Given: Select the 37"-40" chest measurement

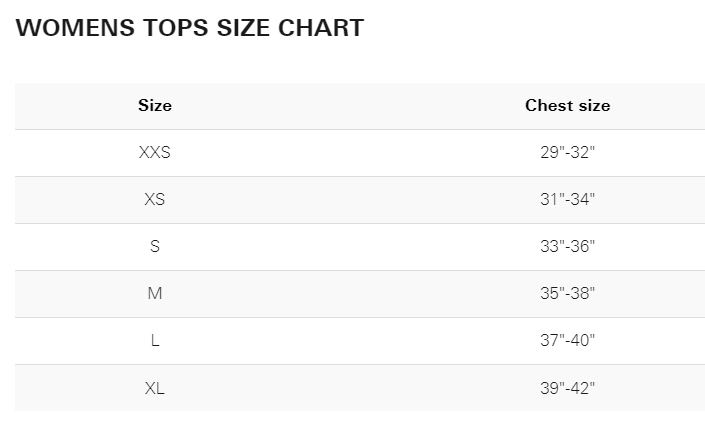Looking at the screenshot, I should (567, 341).
